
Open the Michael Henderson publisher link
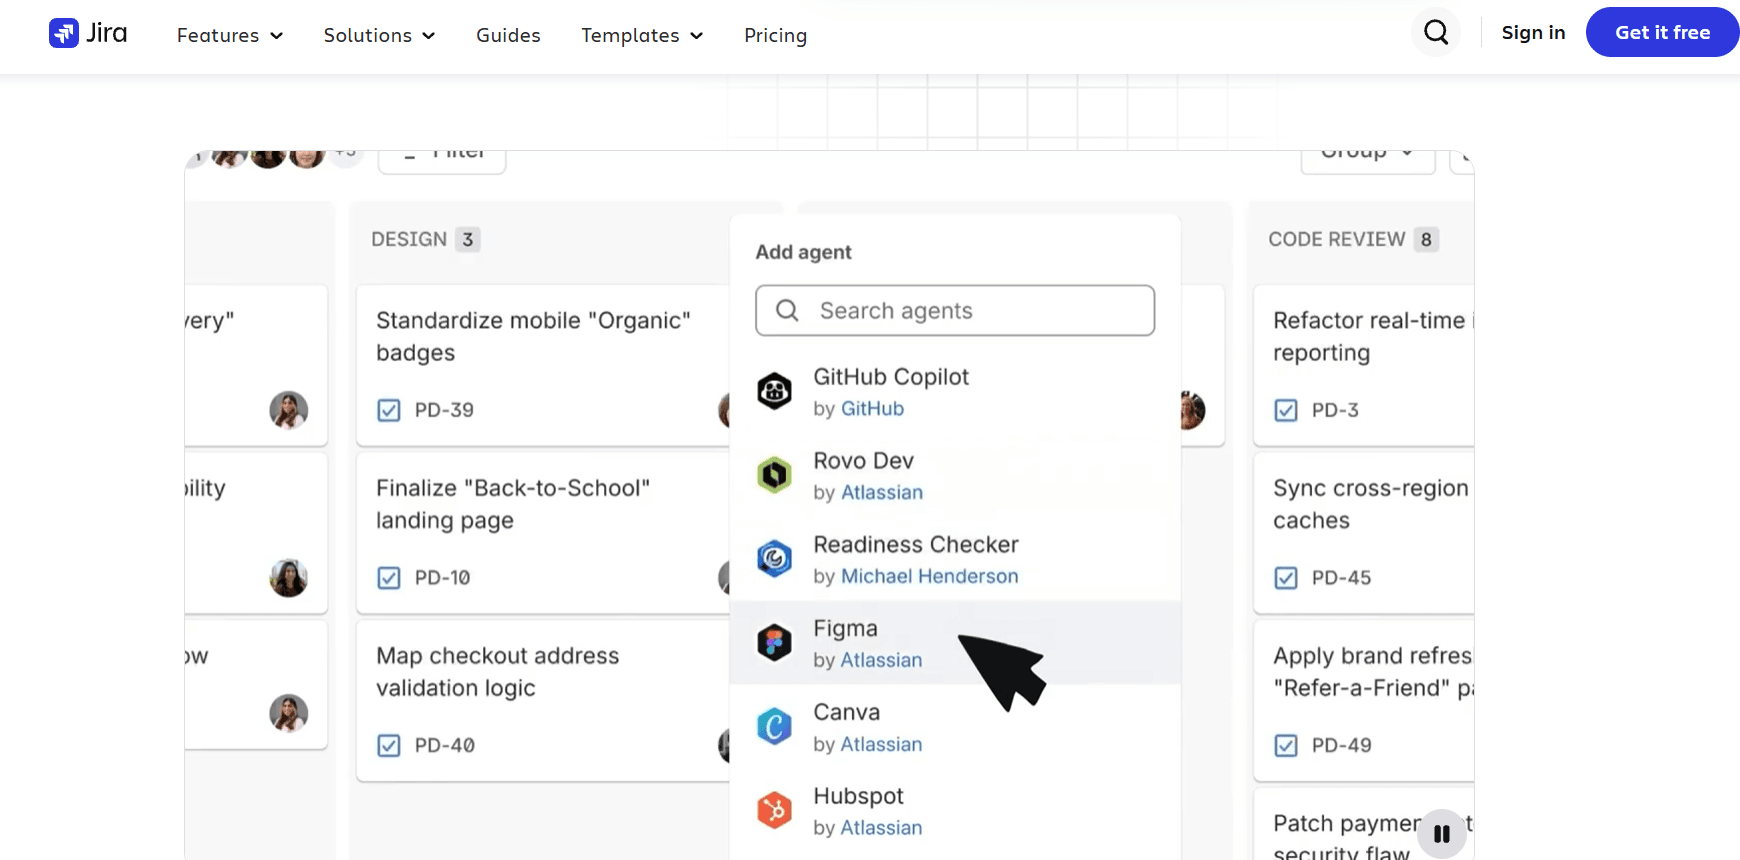930,577
